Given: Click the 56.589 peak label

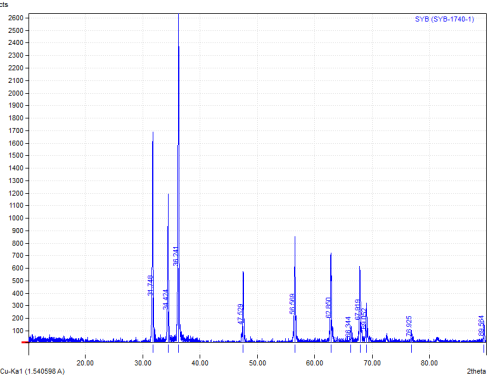Looking at the screenshot, I should pyautogui.click(x=292, y=304).
